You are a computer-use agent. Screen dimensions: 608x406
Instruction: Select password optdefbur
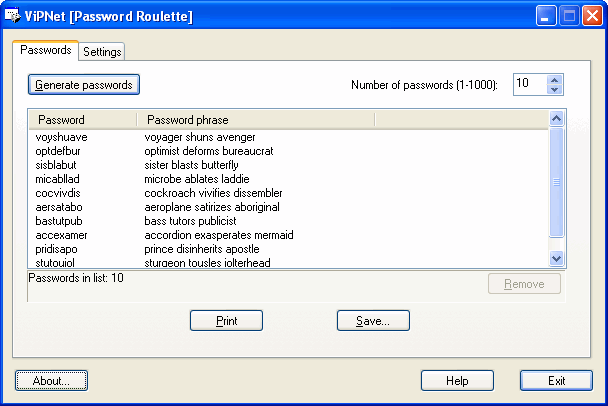58,151
